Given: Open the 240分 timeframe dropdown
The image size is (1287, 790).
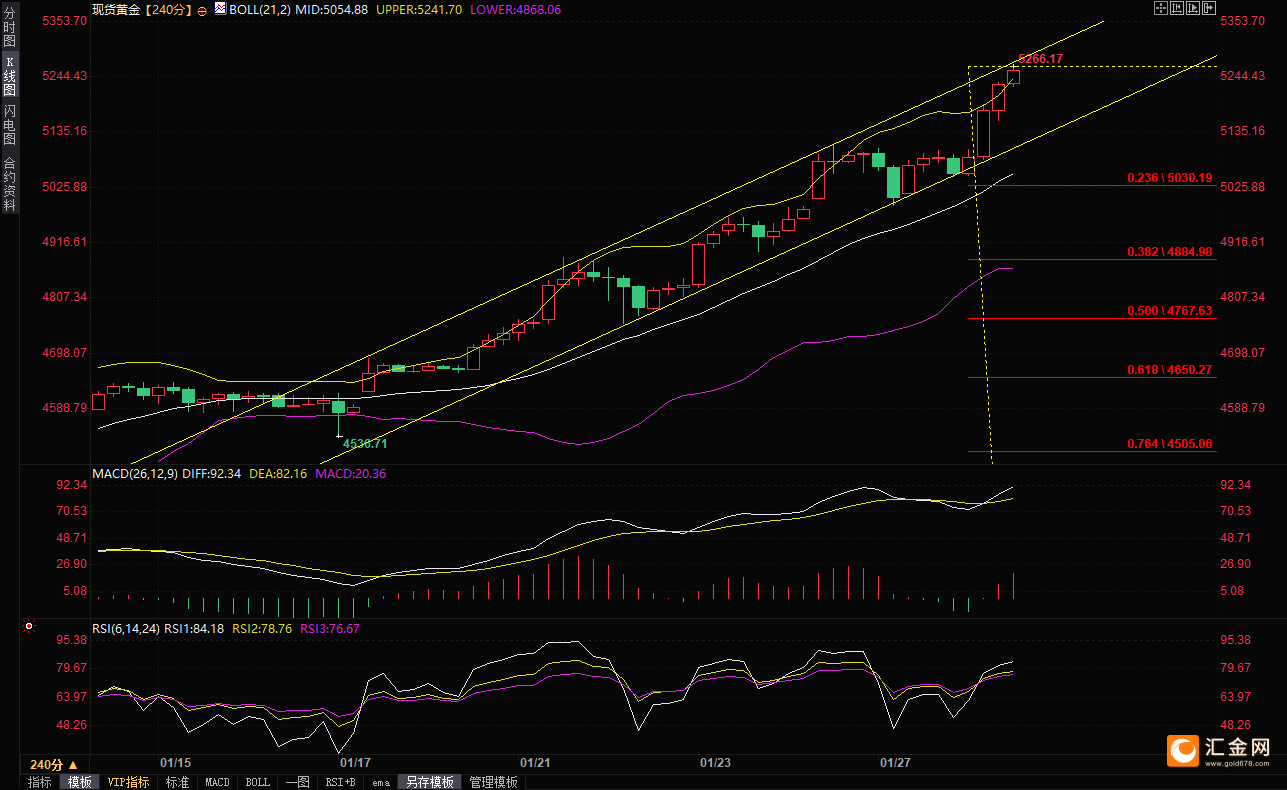Looking at the screenshot, I should pos(53,765).
